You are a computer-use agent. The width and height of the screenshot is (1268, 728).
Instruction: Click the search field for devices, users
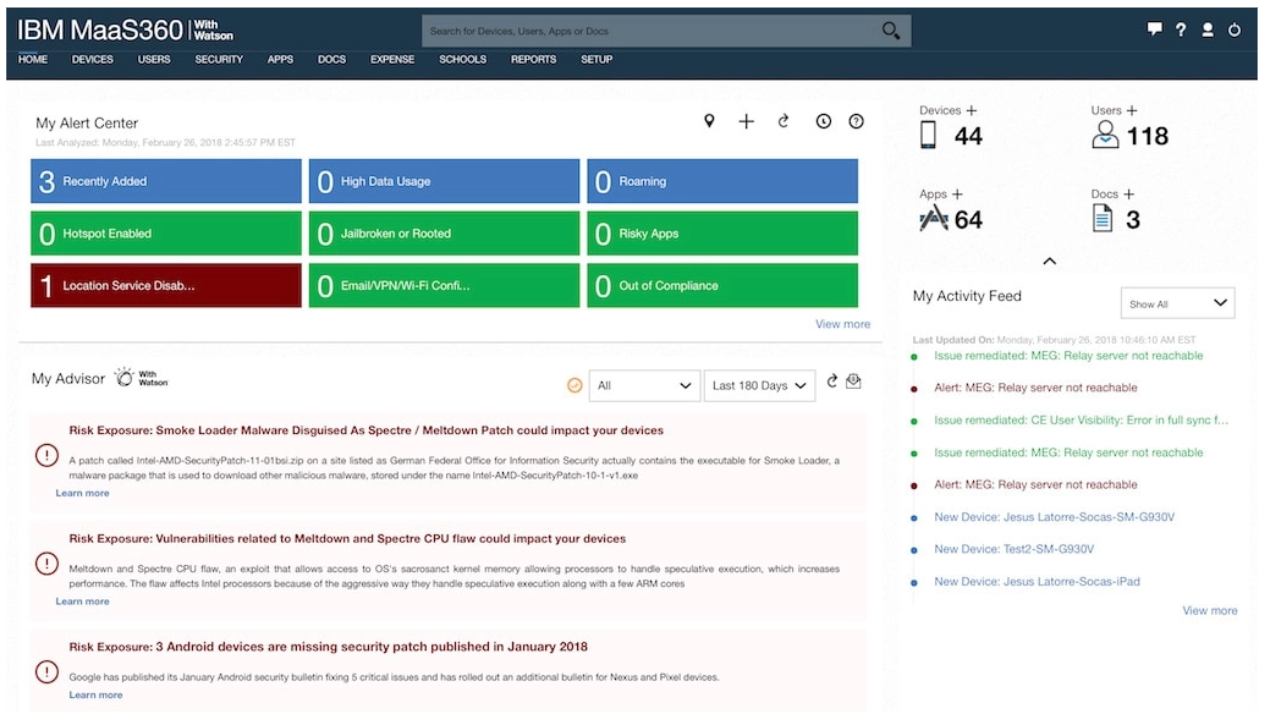point(650,31)
